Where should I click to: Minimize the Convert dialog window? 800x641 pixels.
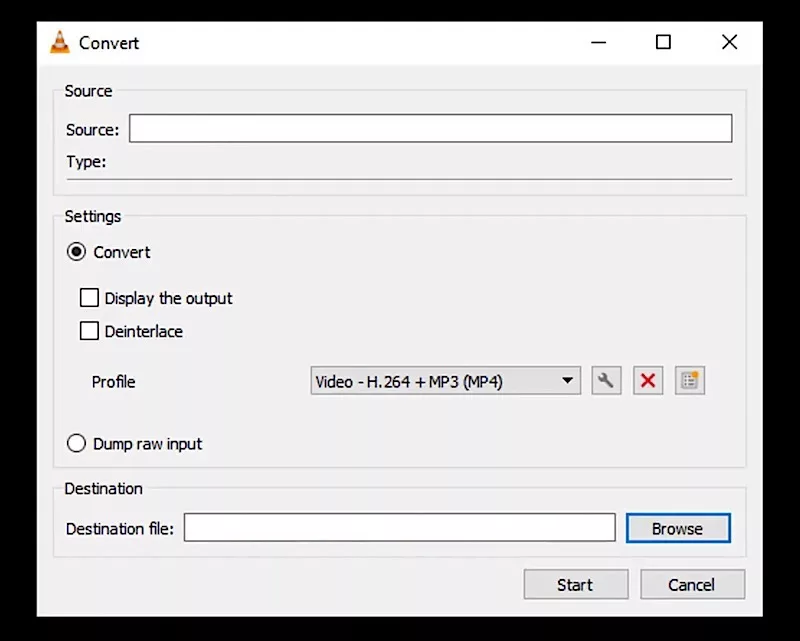coord(599,42)
